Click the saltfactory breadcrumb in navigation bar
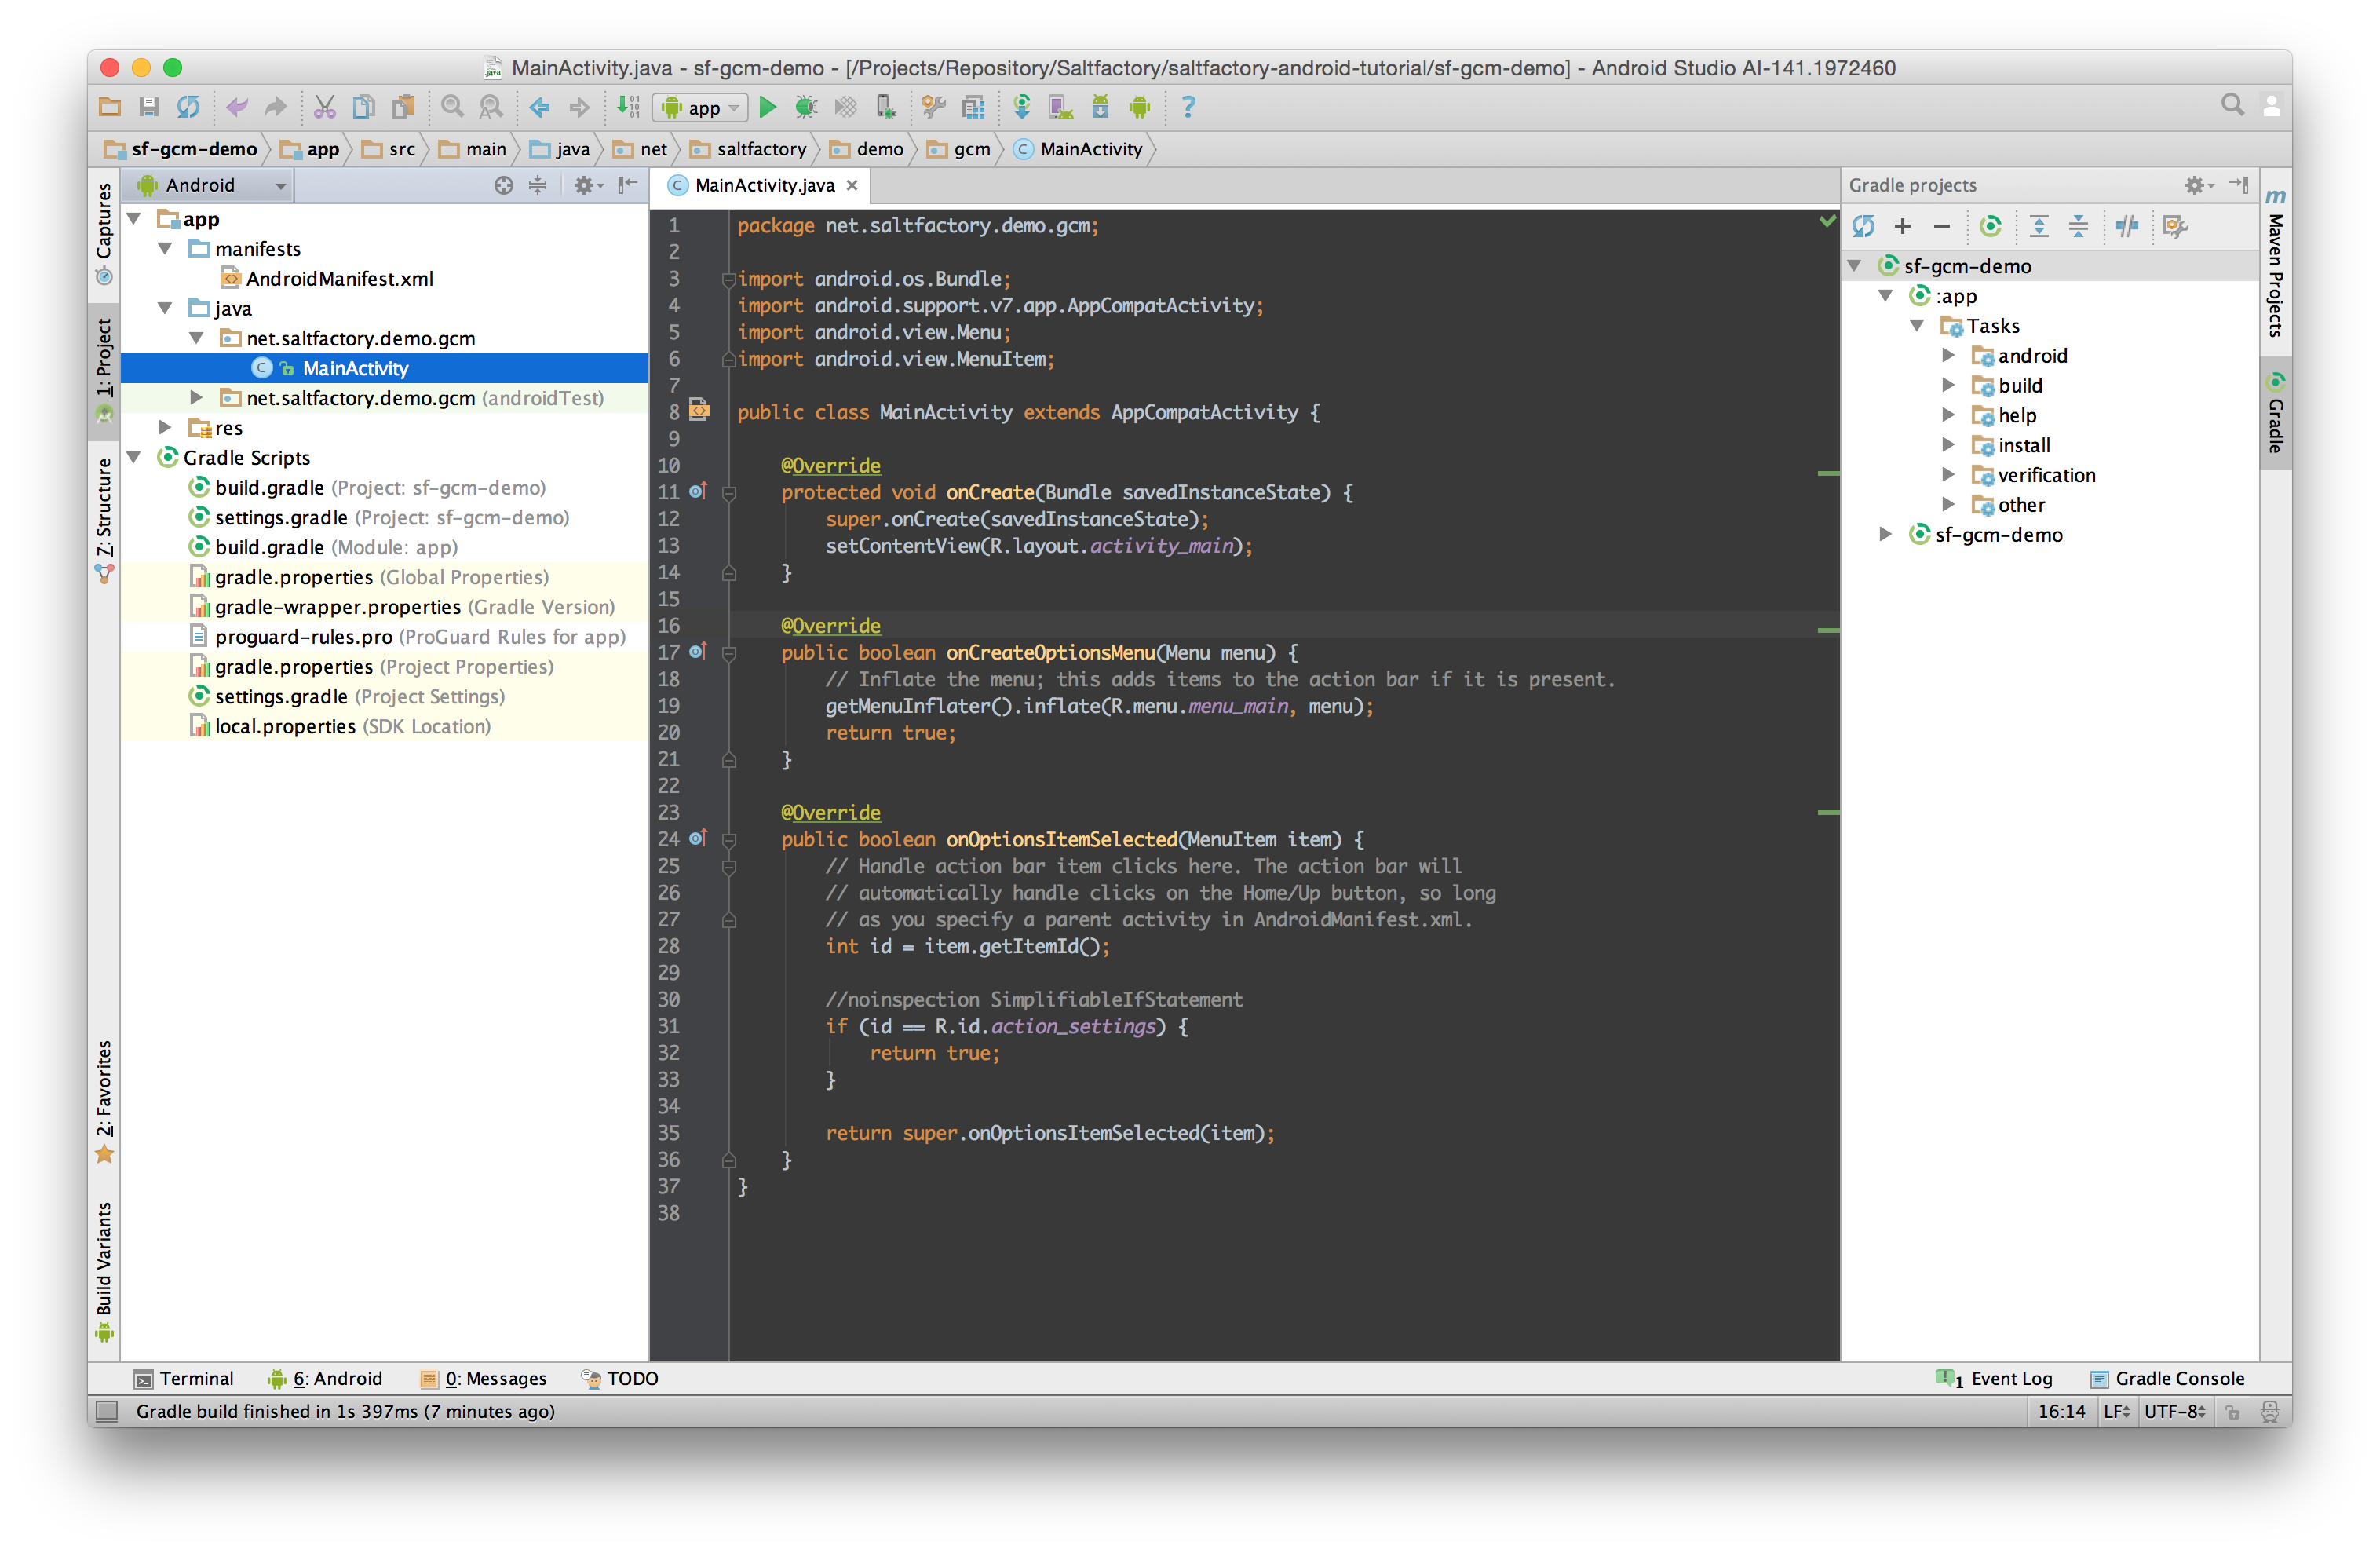The width and height of the screenshot is (2380, 1553). click(x=749, y=149)
